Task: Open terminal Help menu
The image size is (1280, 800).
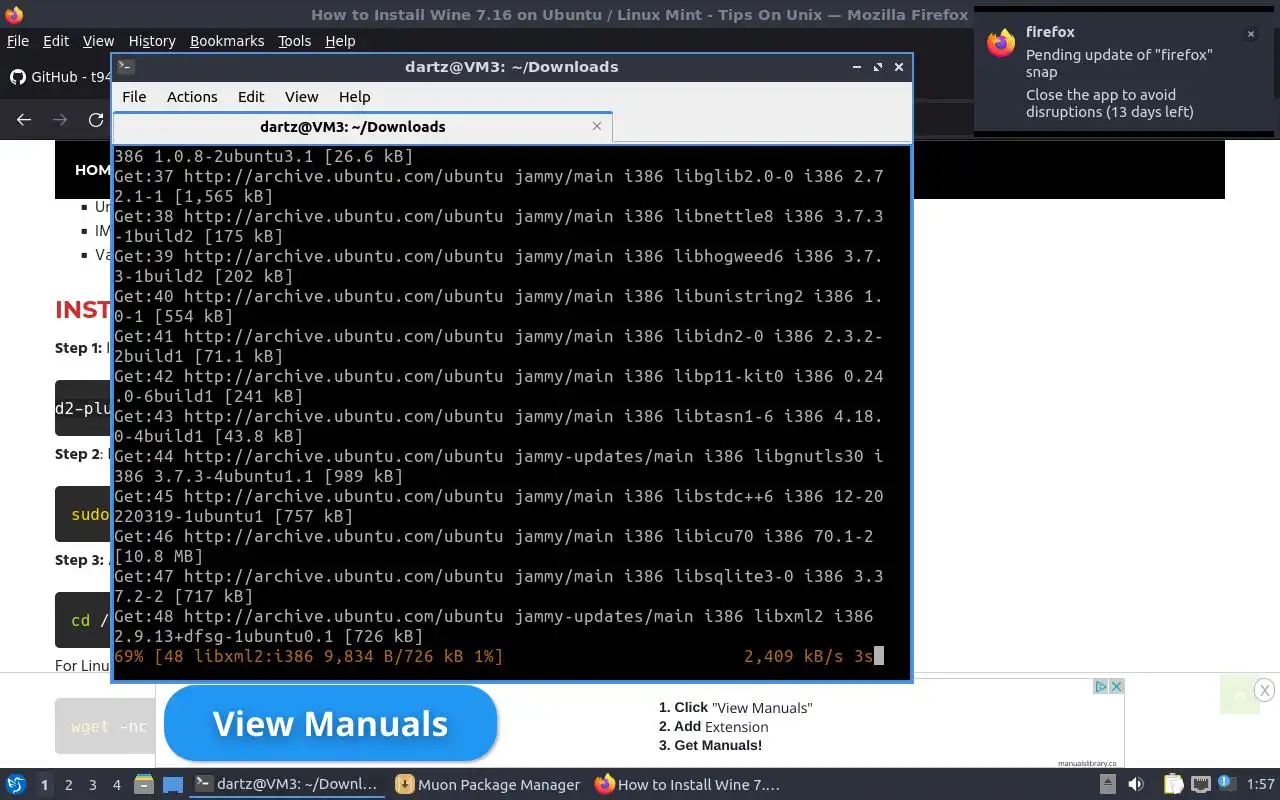Action: click(x=354, y=97)
